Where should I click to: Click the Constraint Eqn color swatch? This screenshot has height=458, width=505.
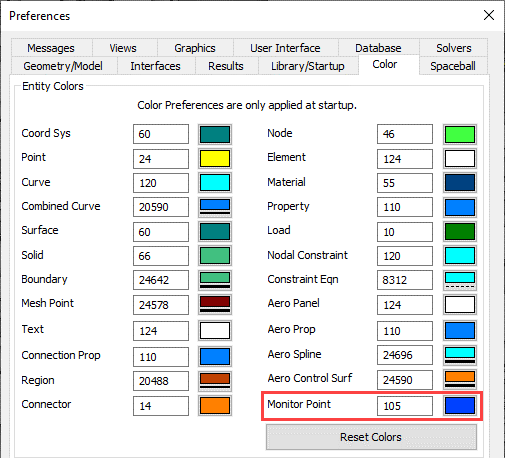tap(460, 280)
